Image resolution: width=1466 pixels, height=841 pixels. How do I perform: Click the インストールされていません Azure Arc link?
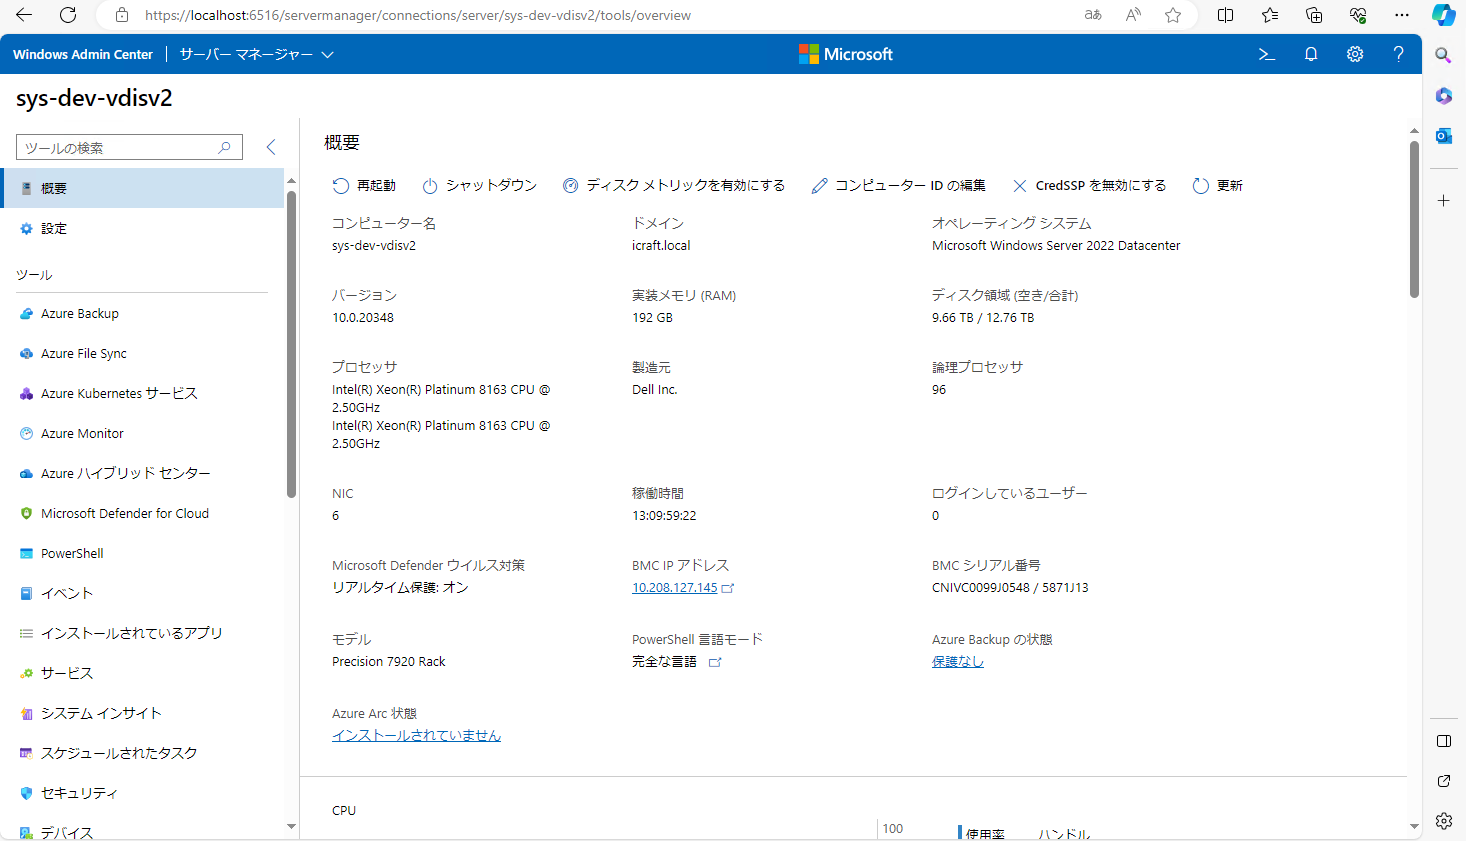(416, 735)
